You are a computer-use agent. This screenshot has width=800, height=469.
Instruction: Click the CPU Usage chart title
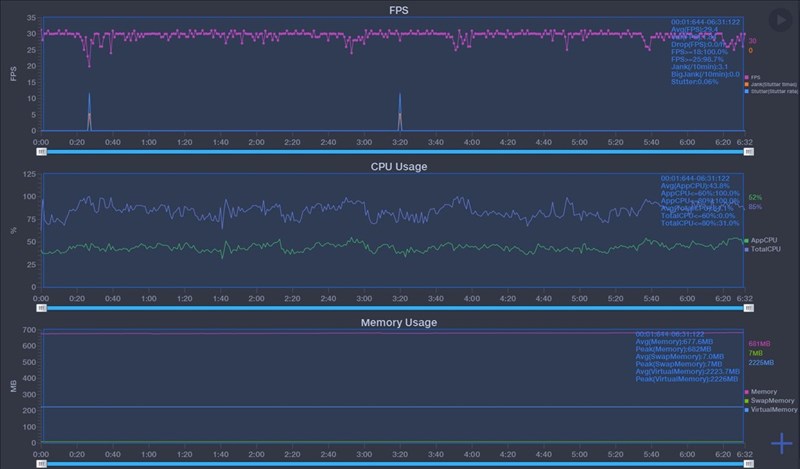coord(399,166)
